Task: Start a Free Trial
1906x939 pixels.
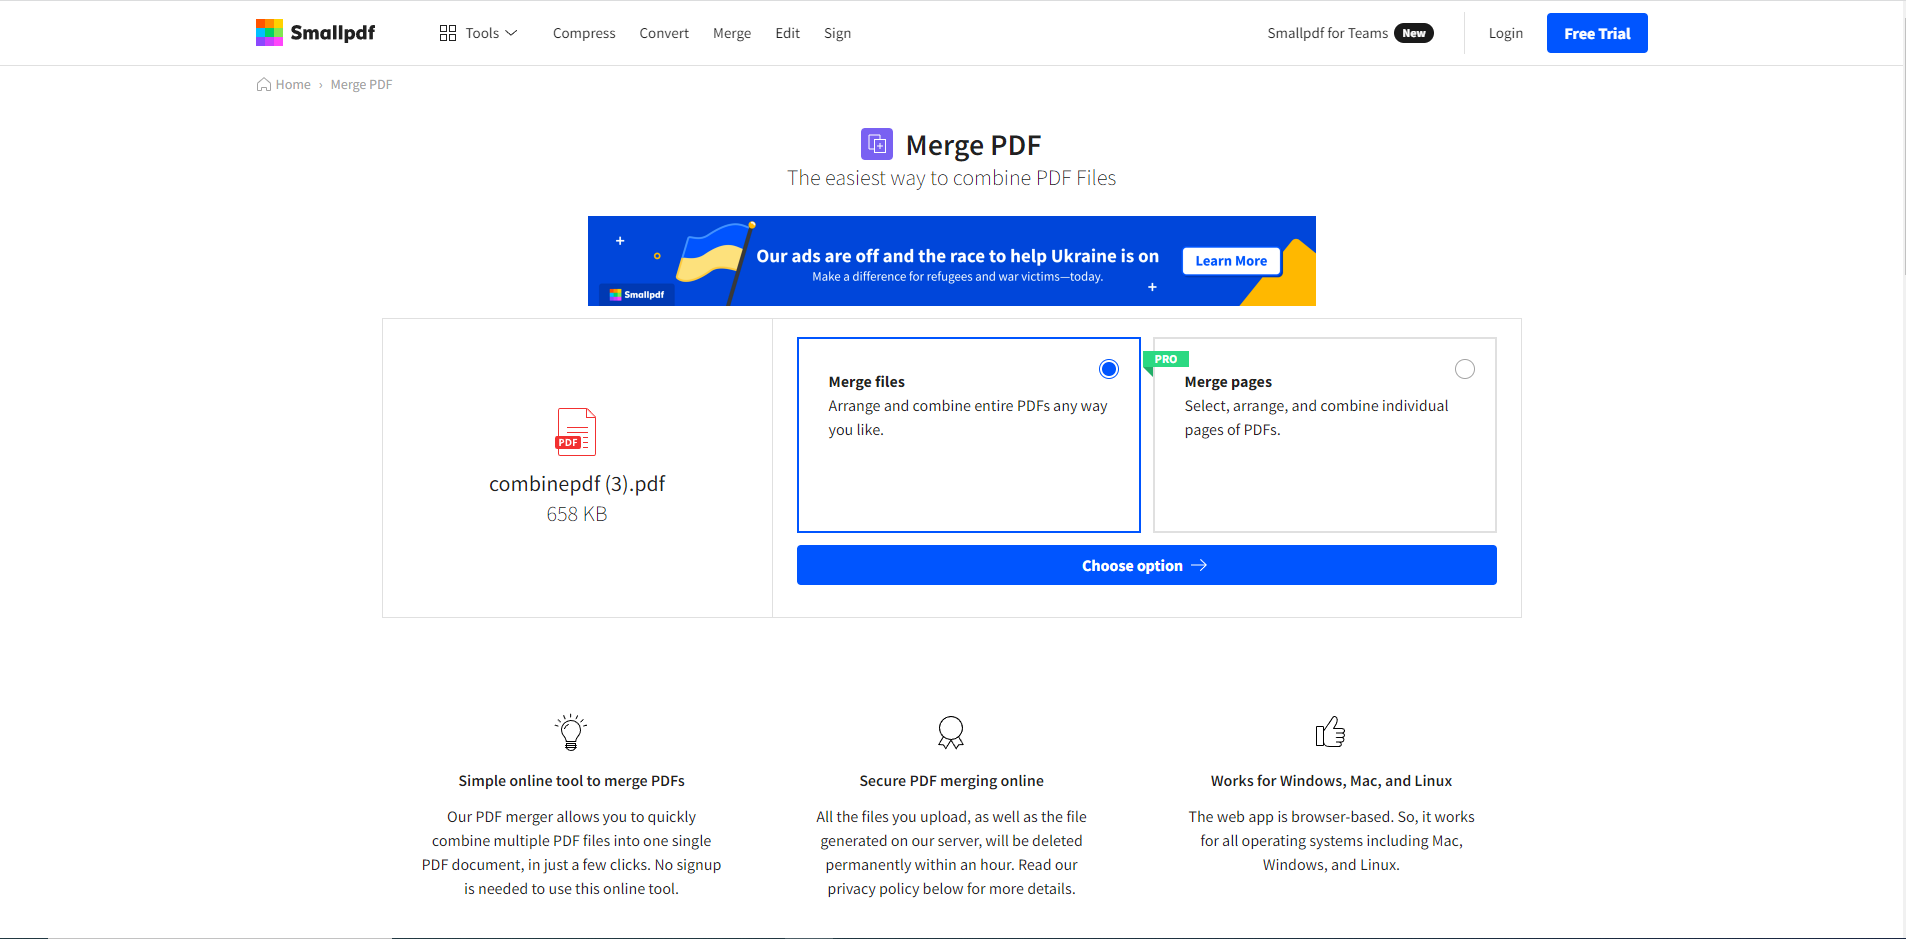Action: (x=1595, y=32)
